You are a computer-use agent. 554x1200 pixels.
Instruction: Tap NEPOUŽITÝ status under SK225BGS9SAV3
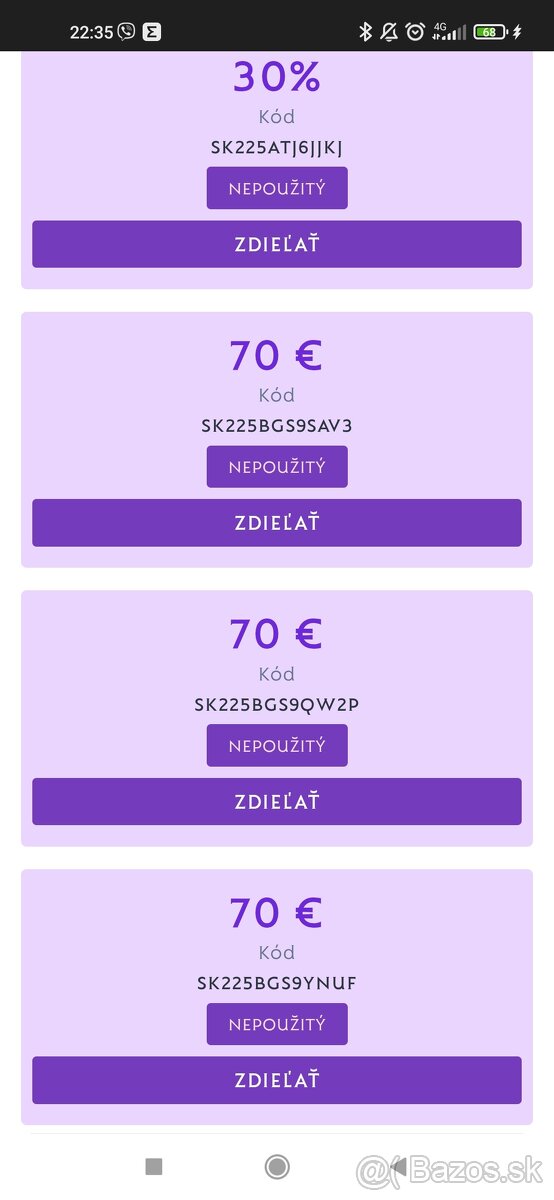(x=277, y=467)
